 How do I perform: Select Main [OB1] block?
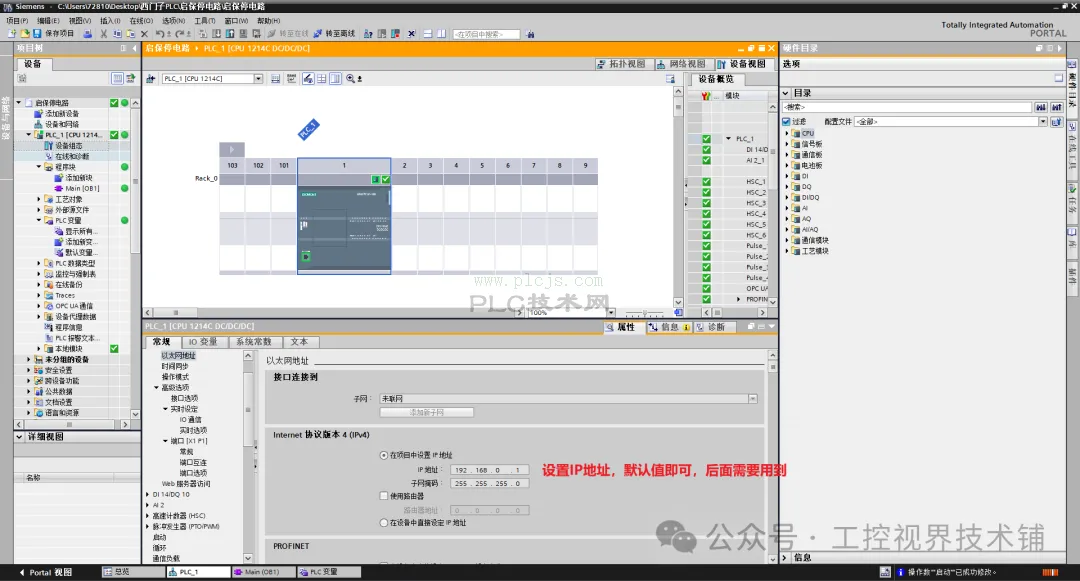click(82, 188)
